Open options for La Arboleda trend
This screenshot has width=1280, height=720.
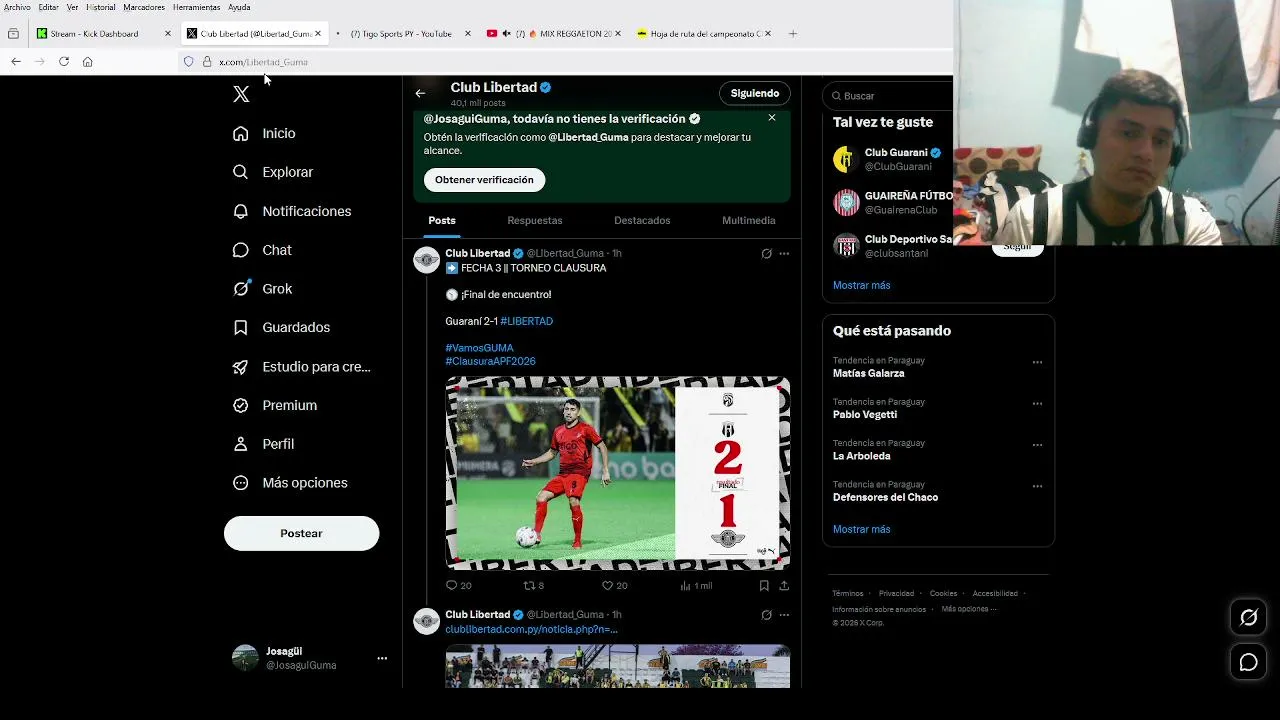[1037, 445]
